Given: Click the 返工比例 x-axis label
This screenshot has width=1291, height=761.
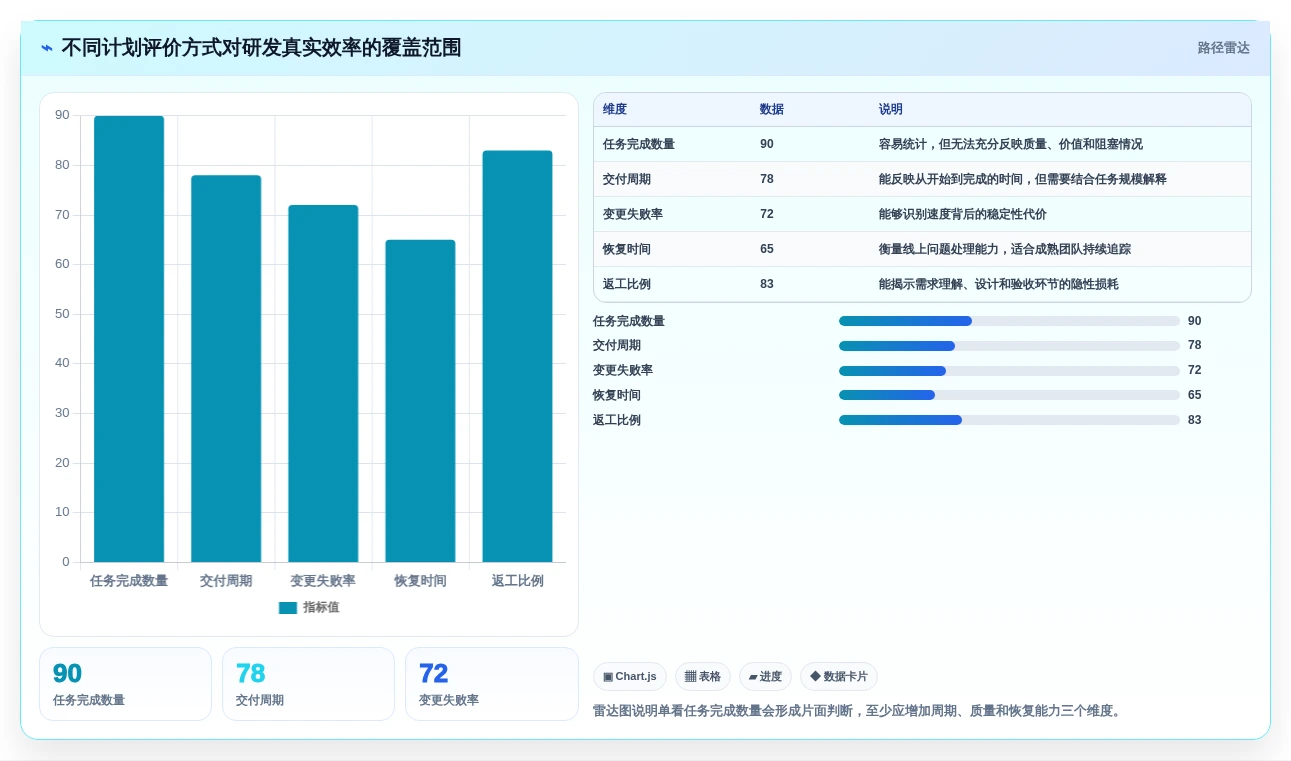Looking at the screenshot, I should 517,581.
